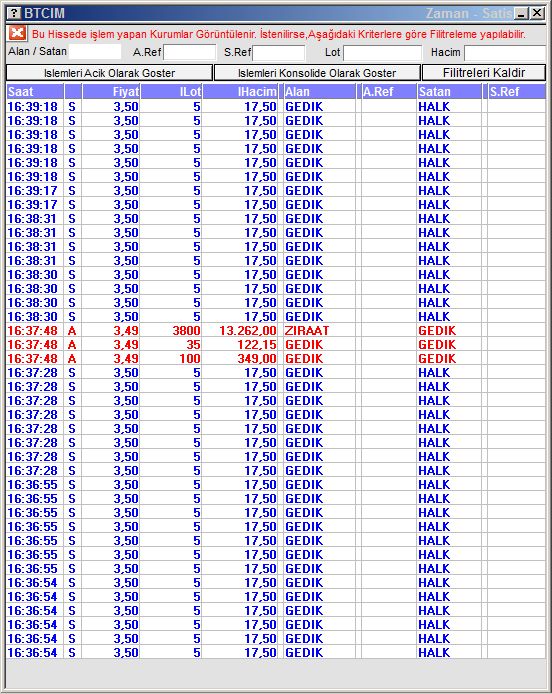
Task: Focus the S.Ref filter field
Action: point(278,53)
